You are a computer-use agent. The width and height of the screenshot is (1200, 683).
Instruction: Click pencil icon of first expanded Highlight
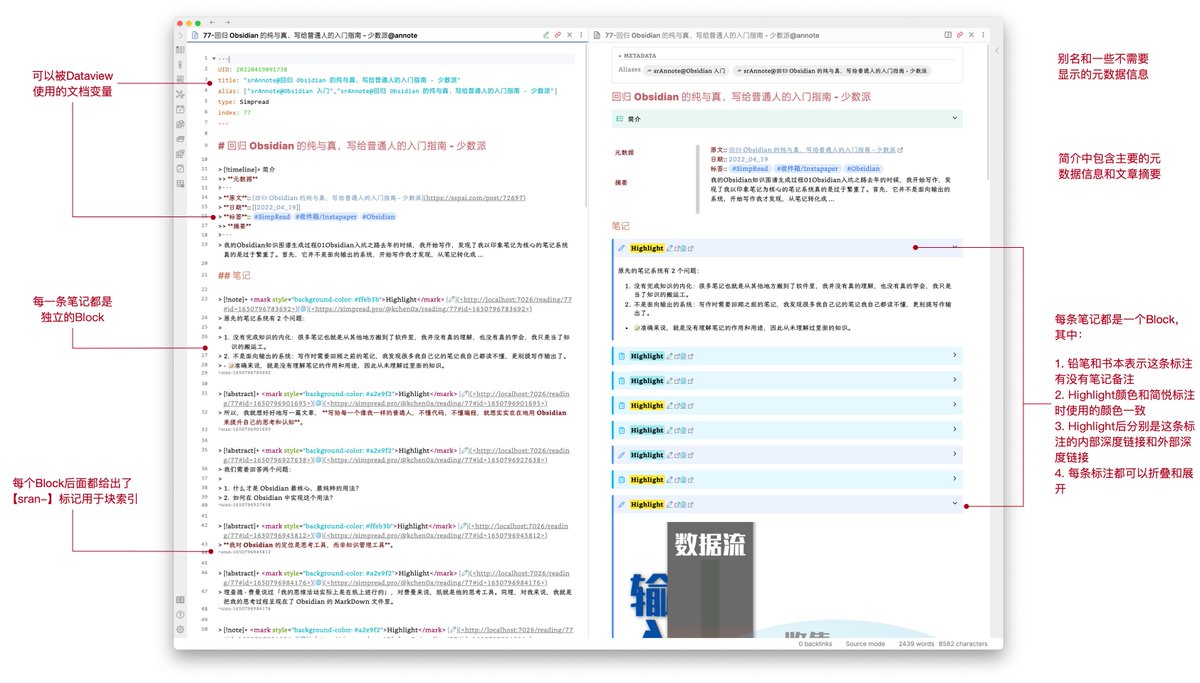[x=621, y=248]
